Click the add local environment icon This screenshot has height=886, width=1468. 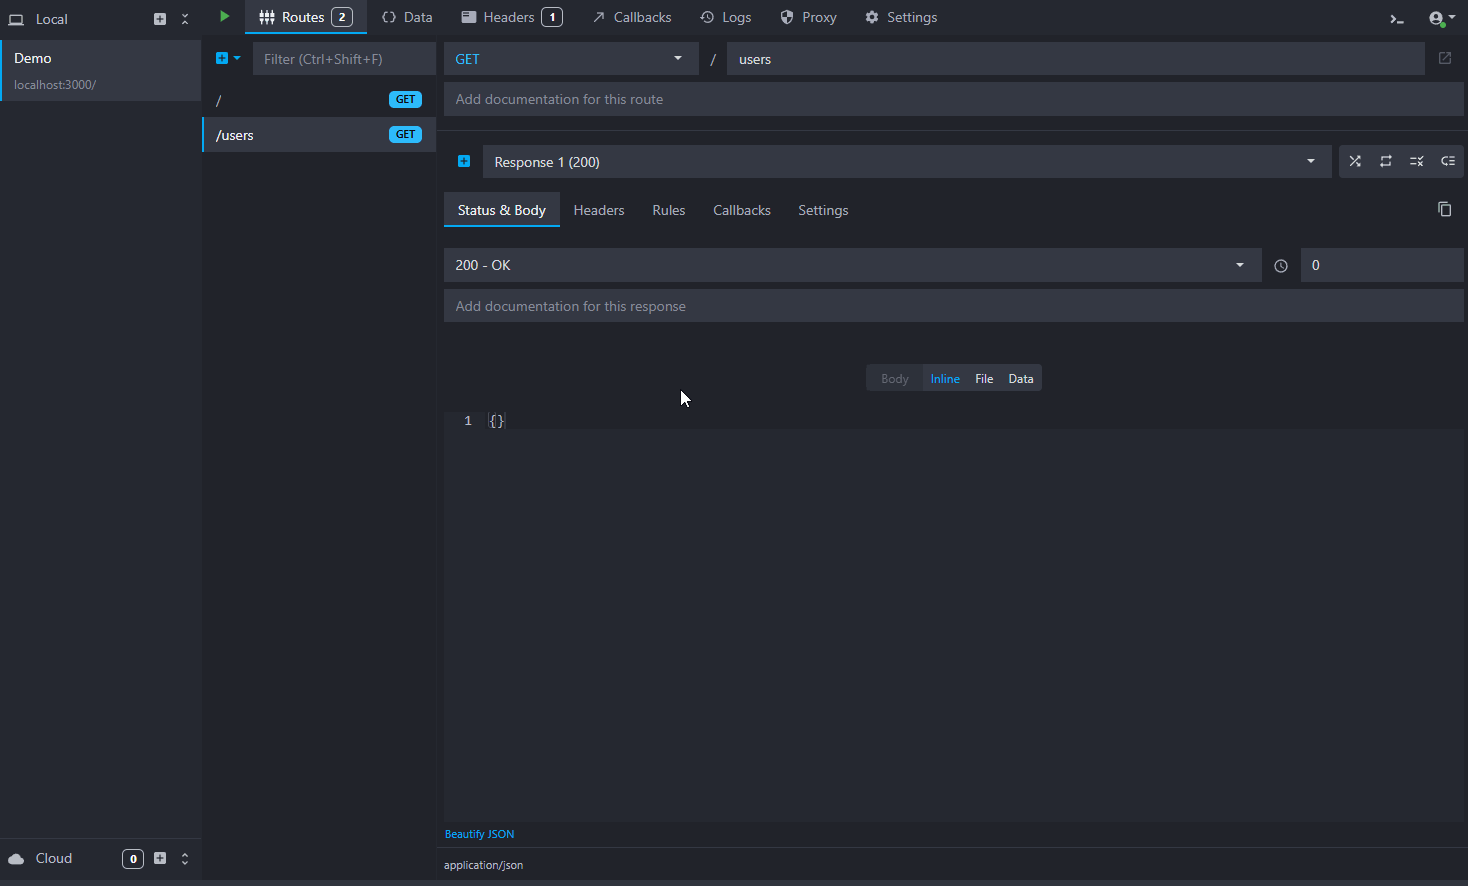coord(160,19)
